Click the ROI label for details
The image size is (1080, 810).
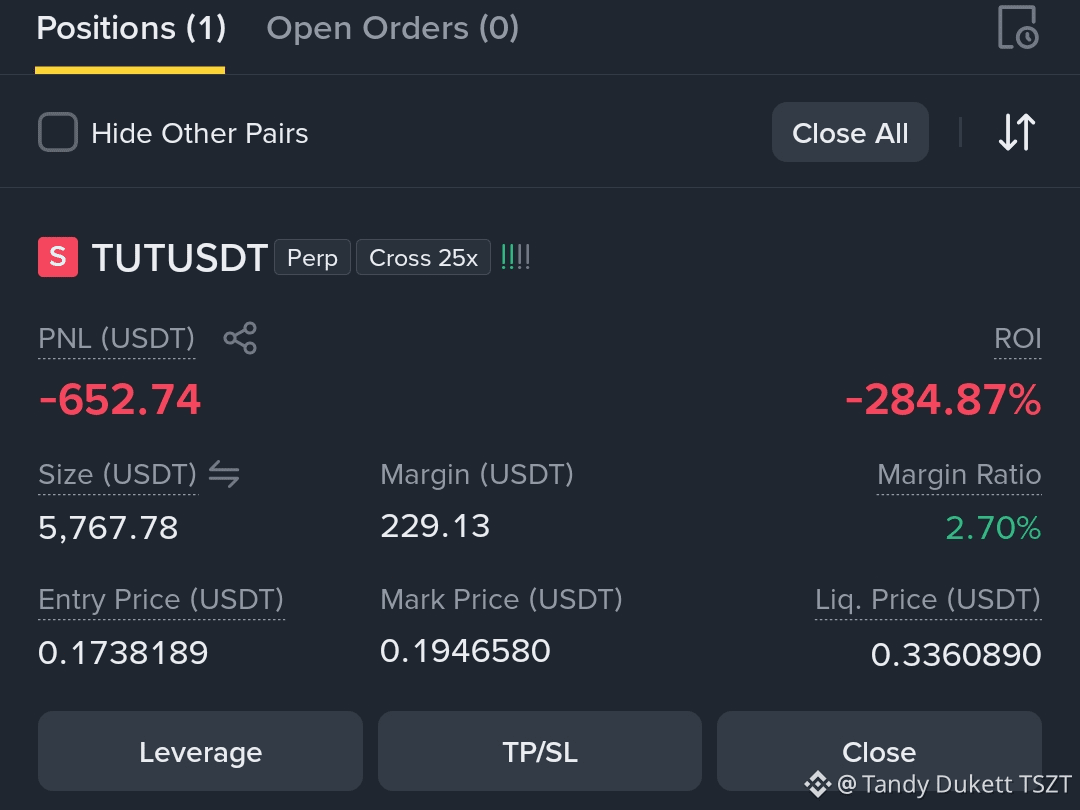(1017, 339)
